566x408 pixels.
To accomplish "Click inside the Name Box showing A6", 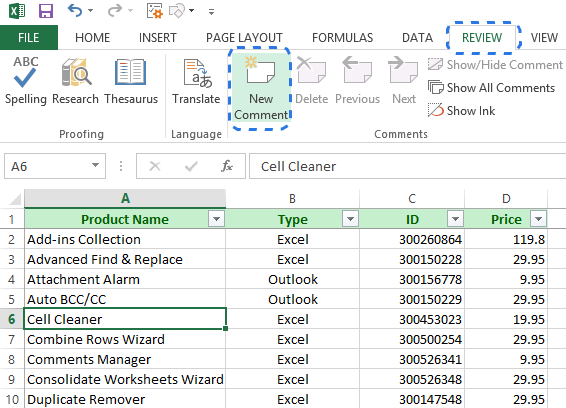I will tap(47, 166).
